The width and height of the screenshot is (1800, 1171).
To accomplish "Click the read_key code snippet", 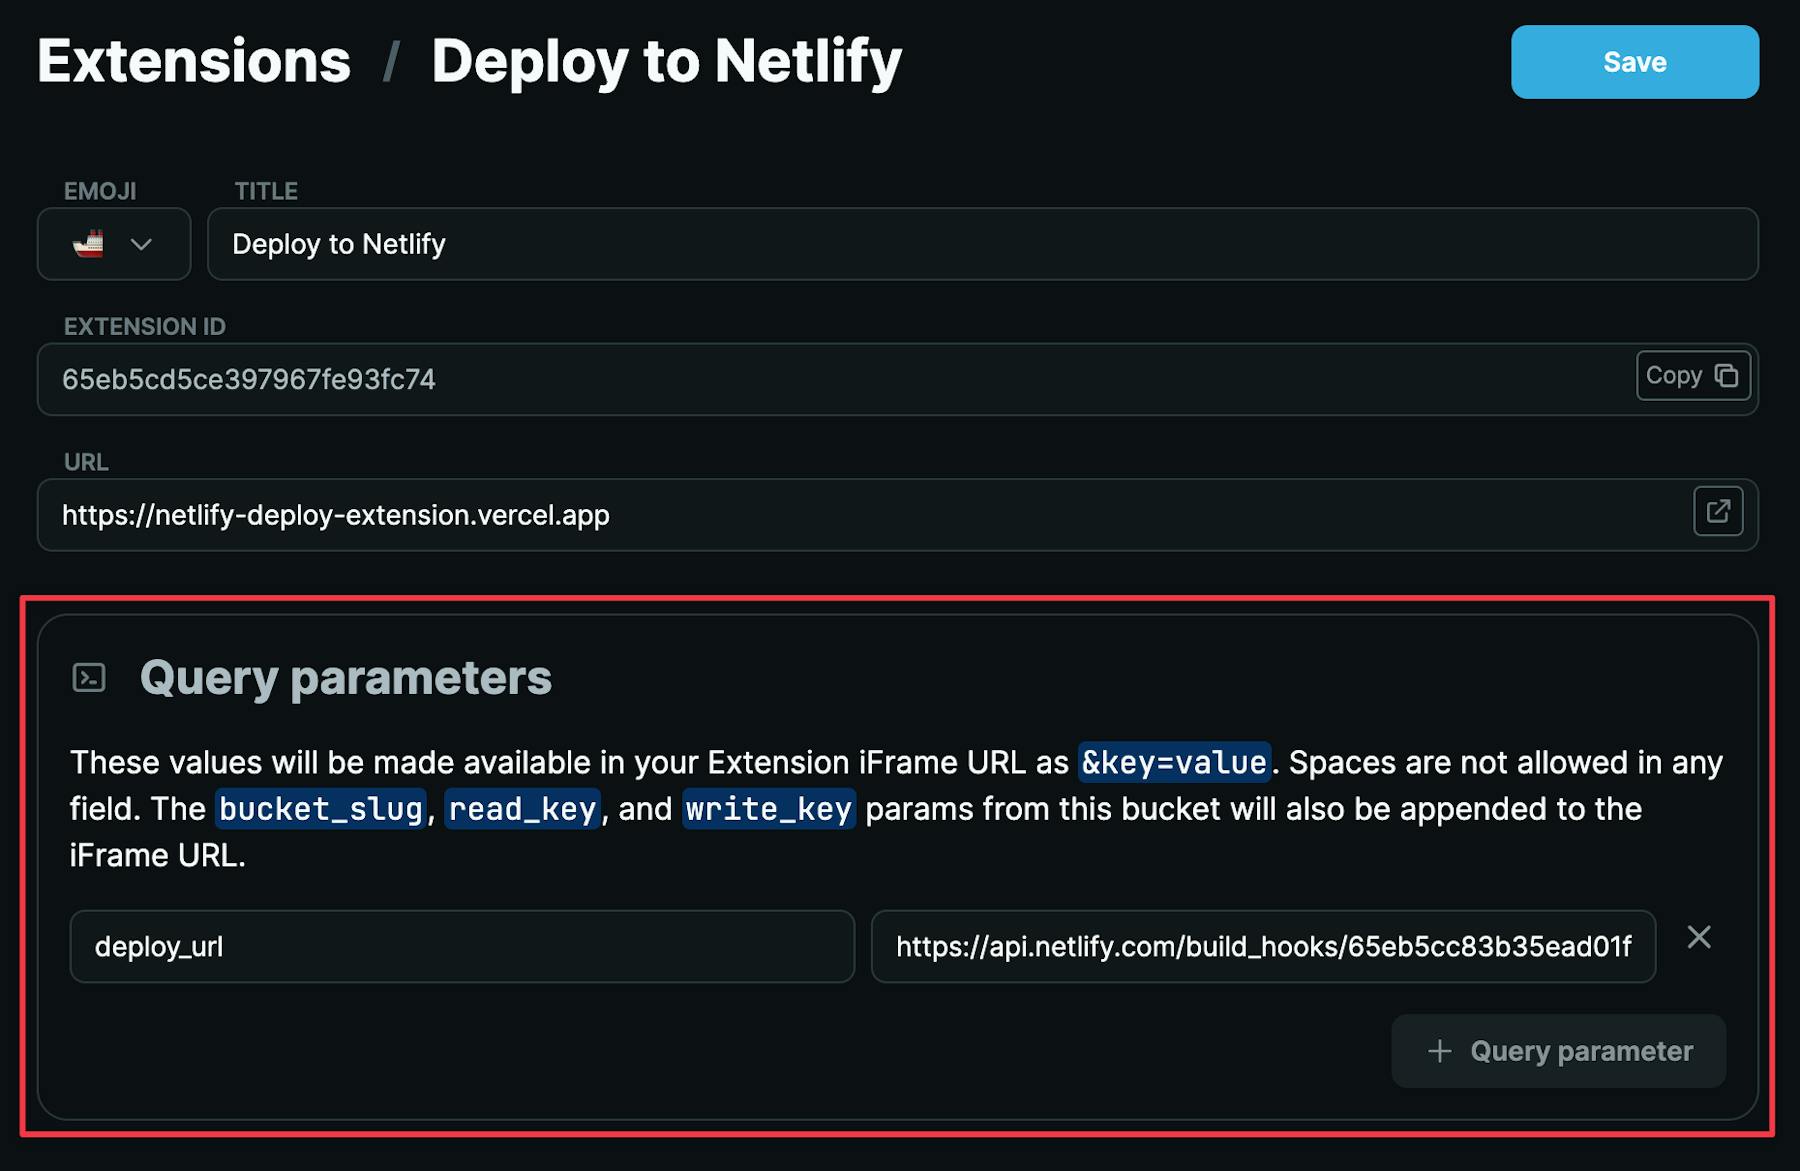I will (x=522, y=808).
